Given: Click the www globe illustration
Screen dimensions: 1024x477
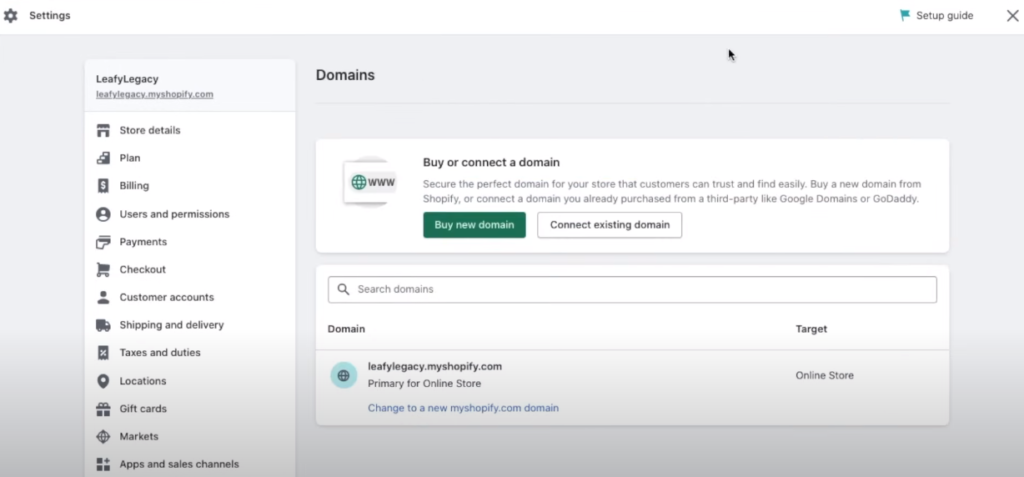Looking at the screenshot, I should coord(371,182).
